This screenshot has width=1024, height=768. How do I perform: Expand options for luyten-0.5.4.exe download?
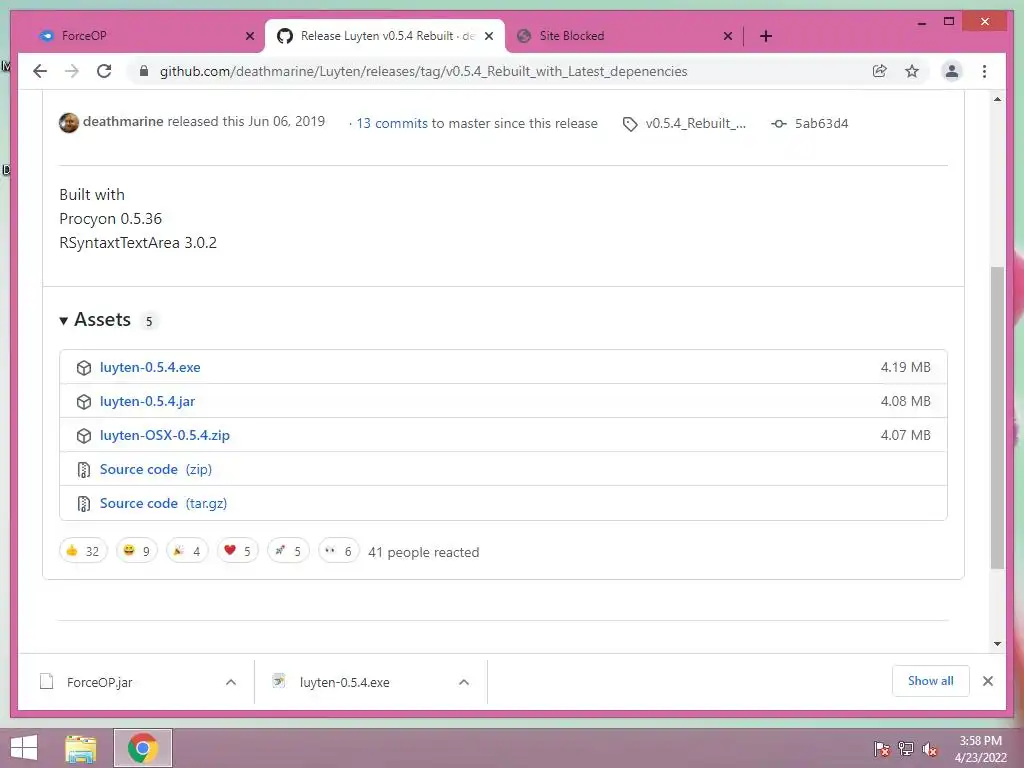(x=464, y=682)
